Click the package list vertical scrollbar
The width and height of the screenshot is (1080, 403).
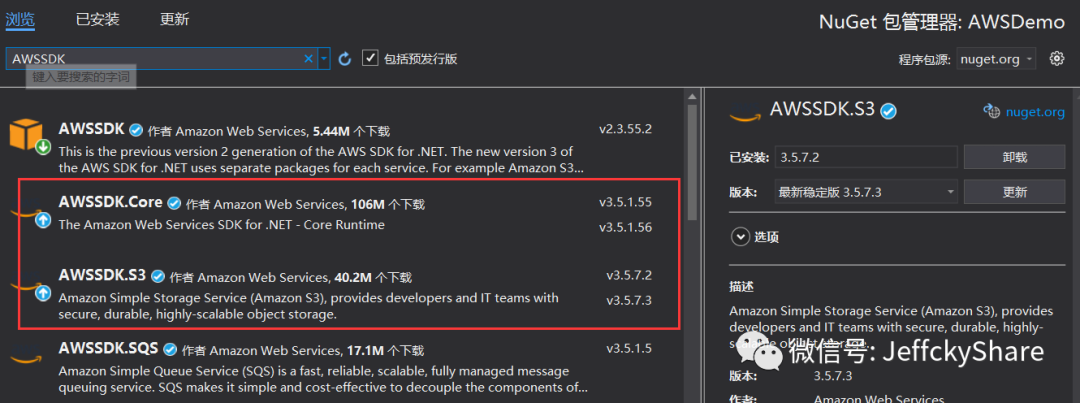(x=692, y=162)
